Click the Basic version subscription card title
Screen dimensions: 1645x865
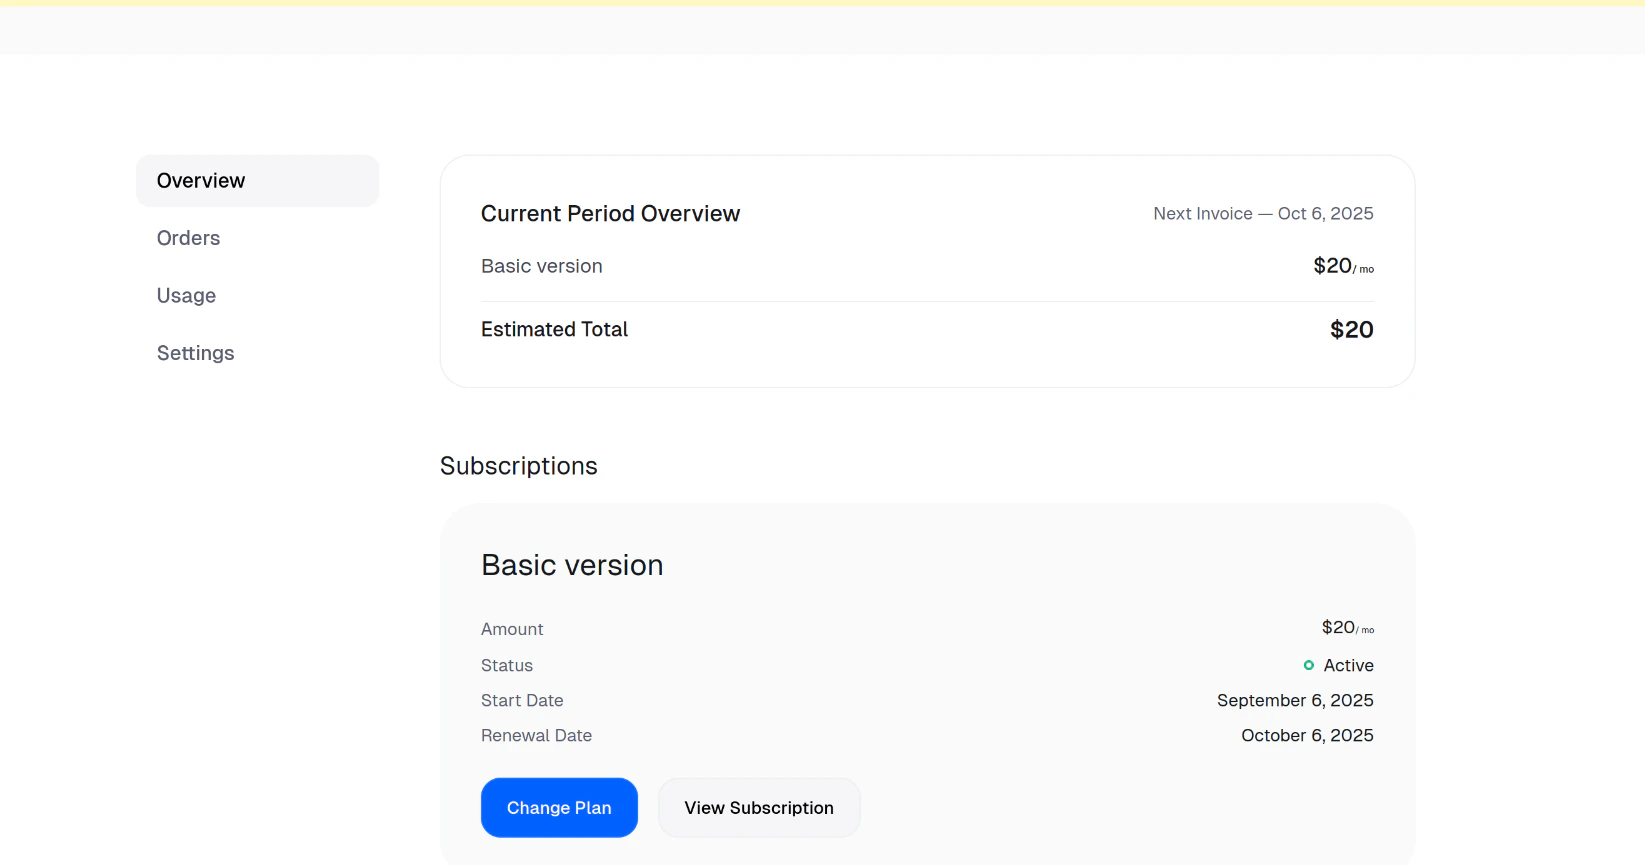pos(572,565)
